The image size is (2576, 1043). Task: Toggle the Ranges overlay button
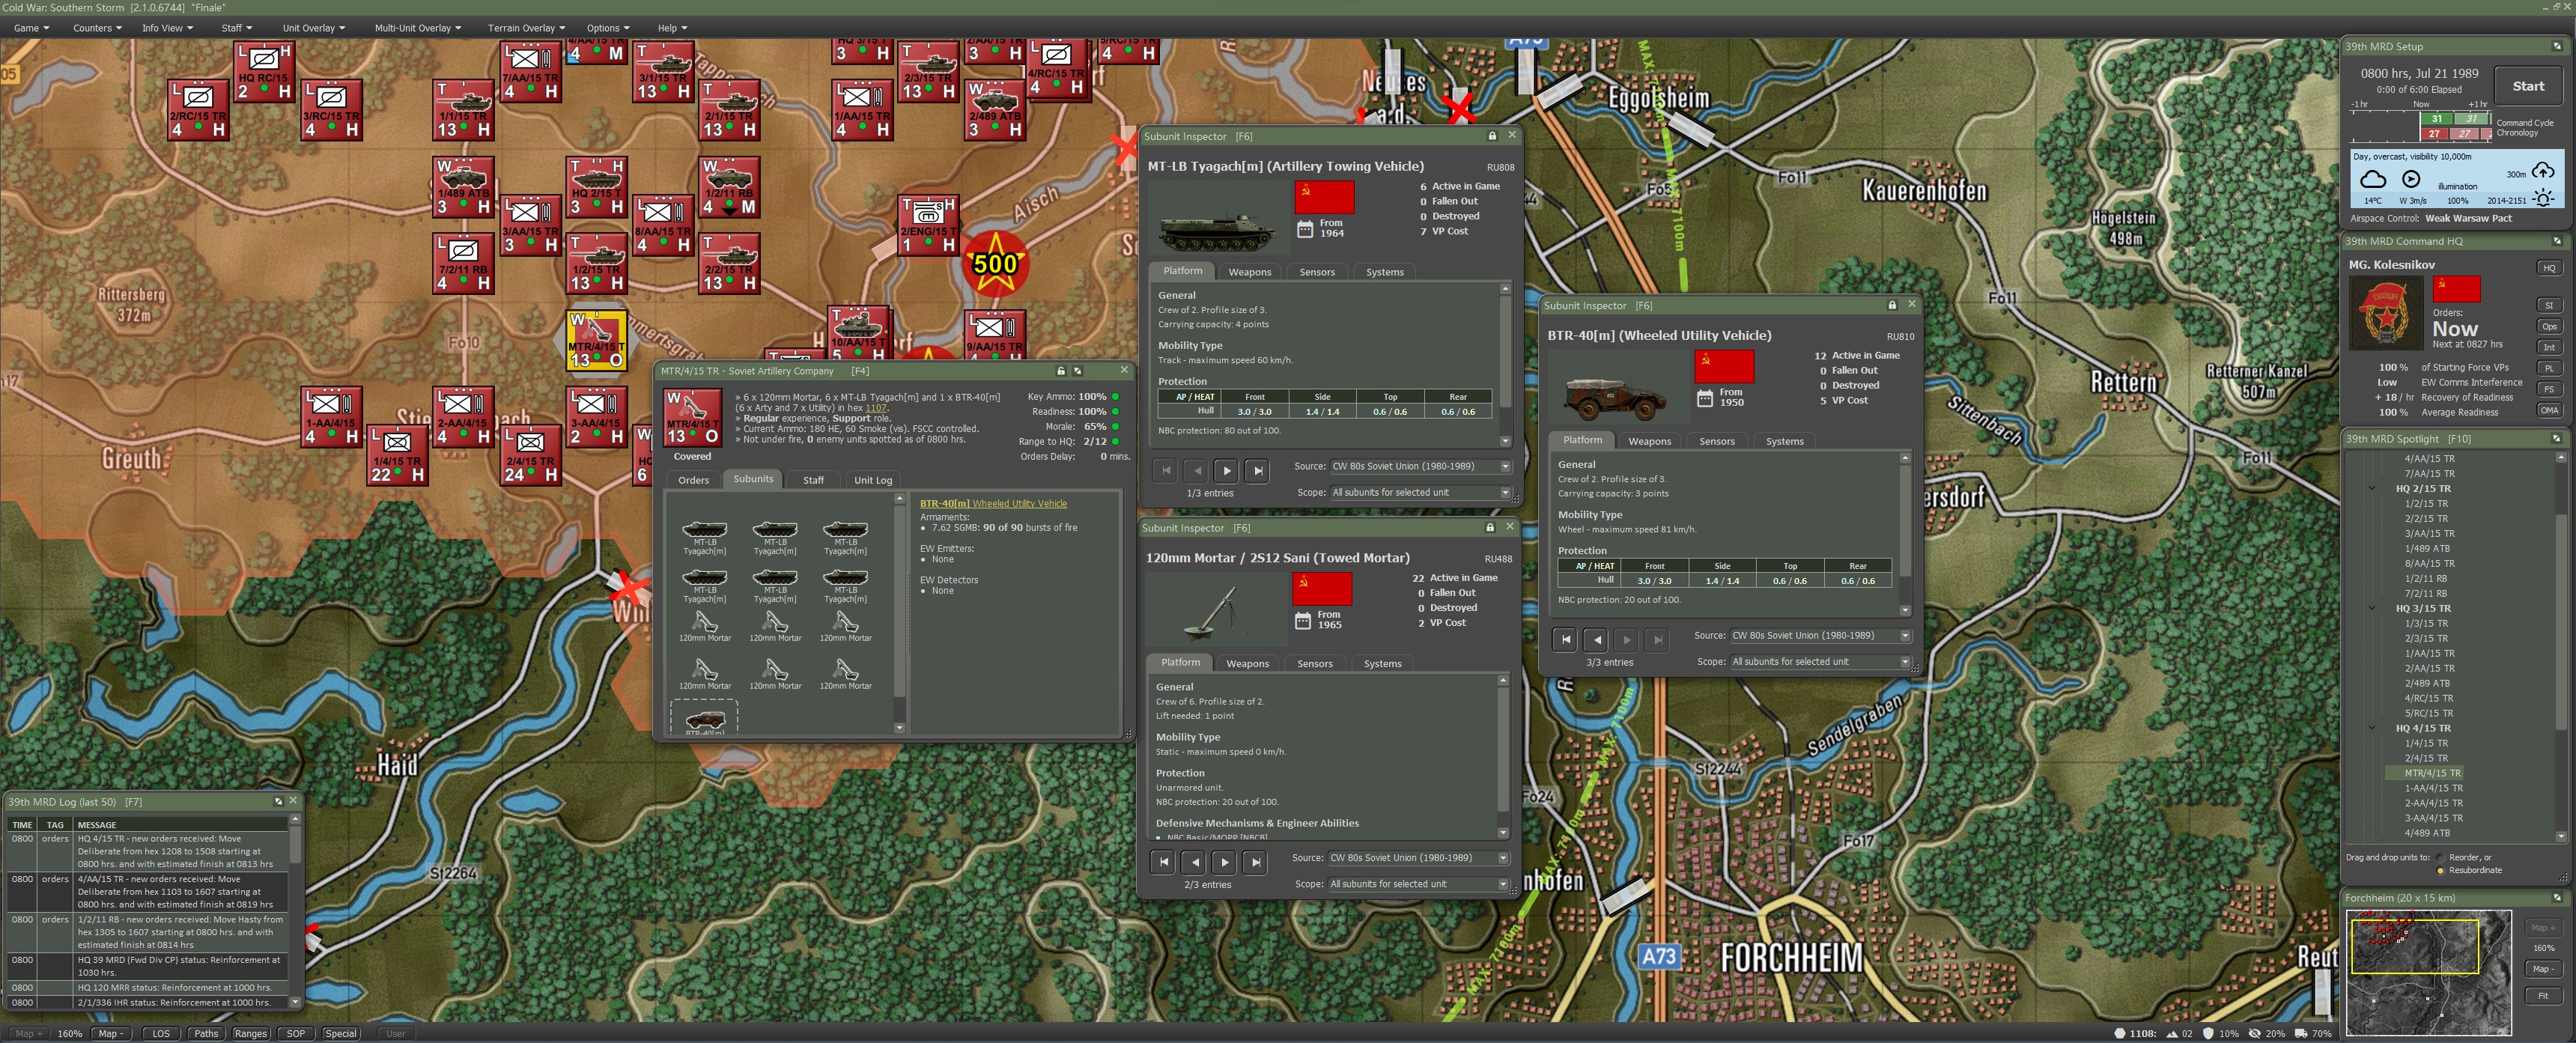(x=250, y=1034)
